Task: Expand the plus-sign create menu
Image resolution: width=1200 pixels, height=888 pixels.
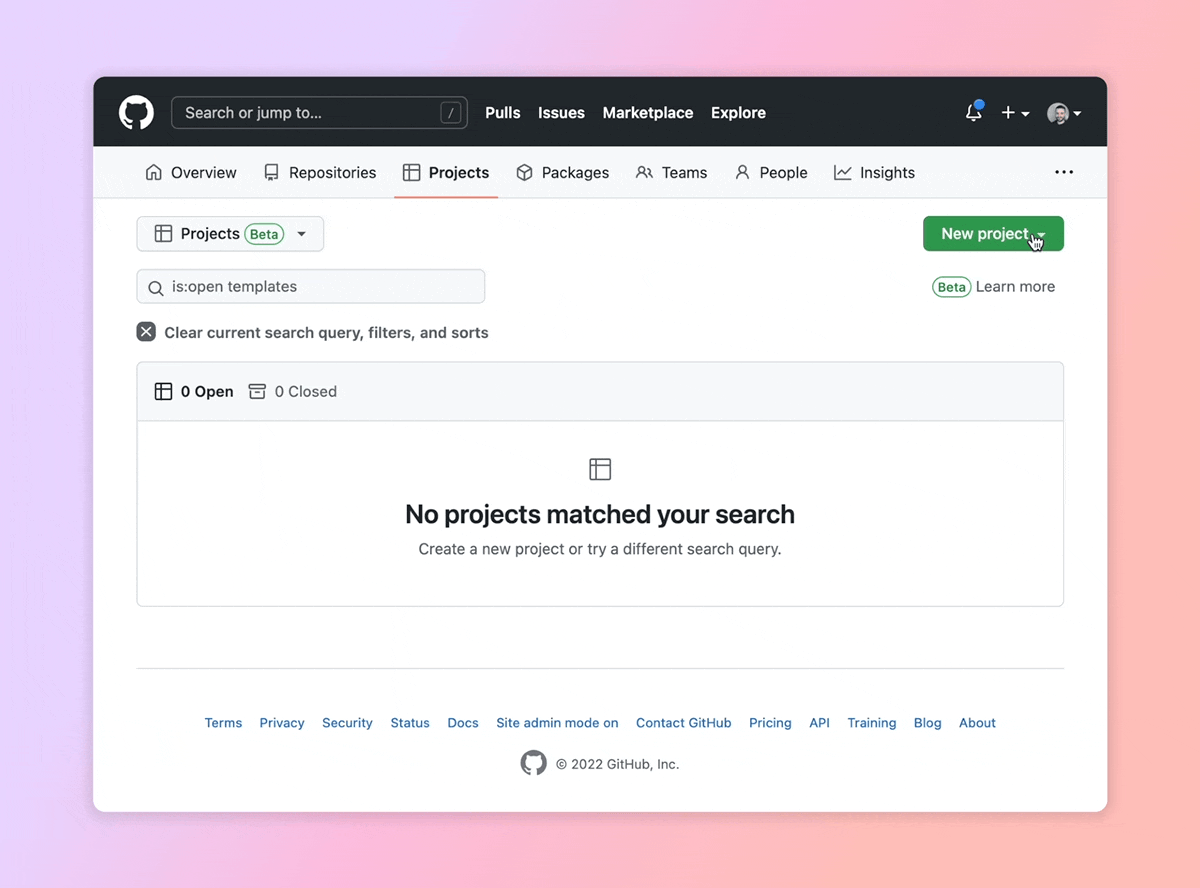Action: tap(1015, 113)
